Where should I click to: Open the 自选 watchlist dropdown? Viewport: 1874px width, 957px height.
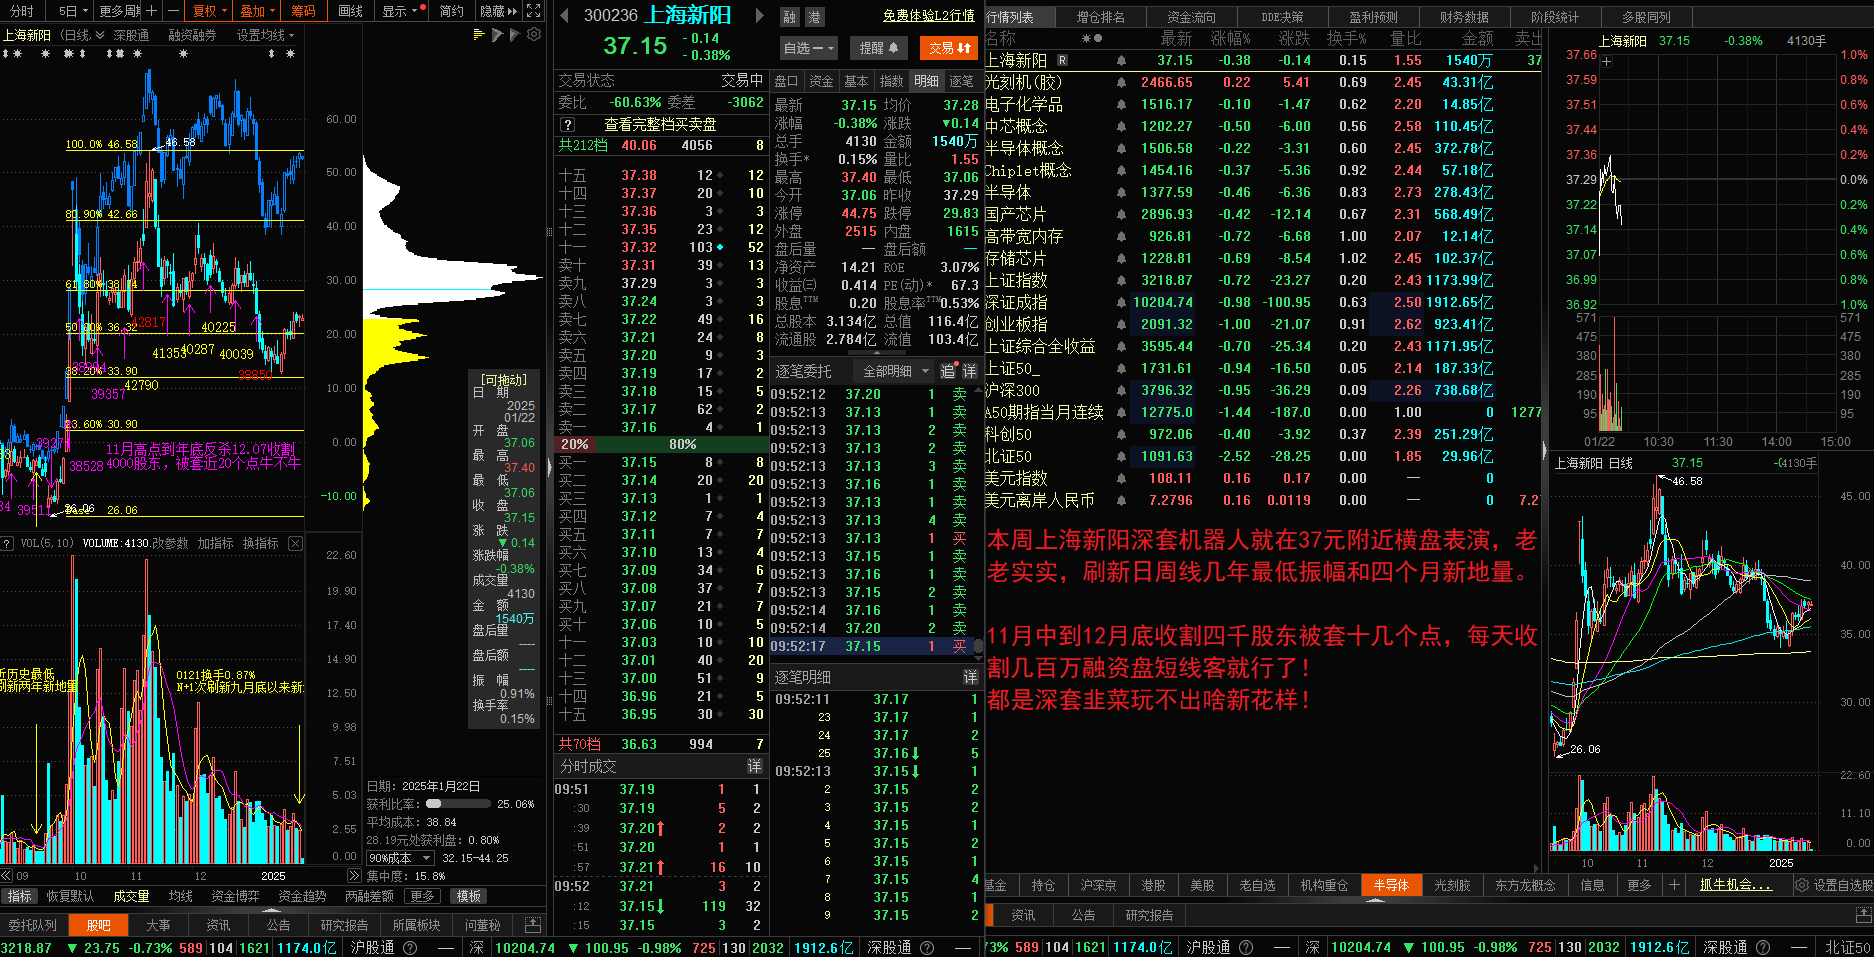click(808, 47)
